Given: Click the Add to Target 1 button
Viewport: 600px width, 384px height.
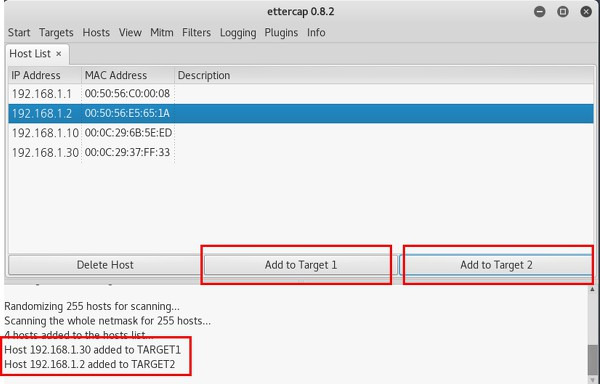Looking at the screenshot, I should [x=301, y=265].
